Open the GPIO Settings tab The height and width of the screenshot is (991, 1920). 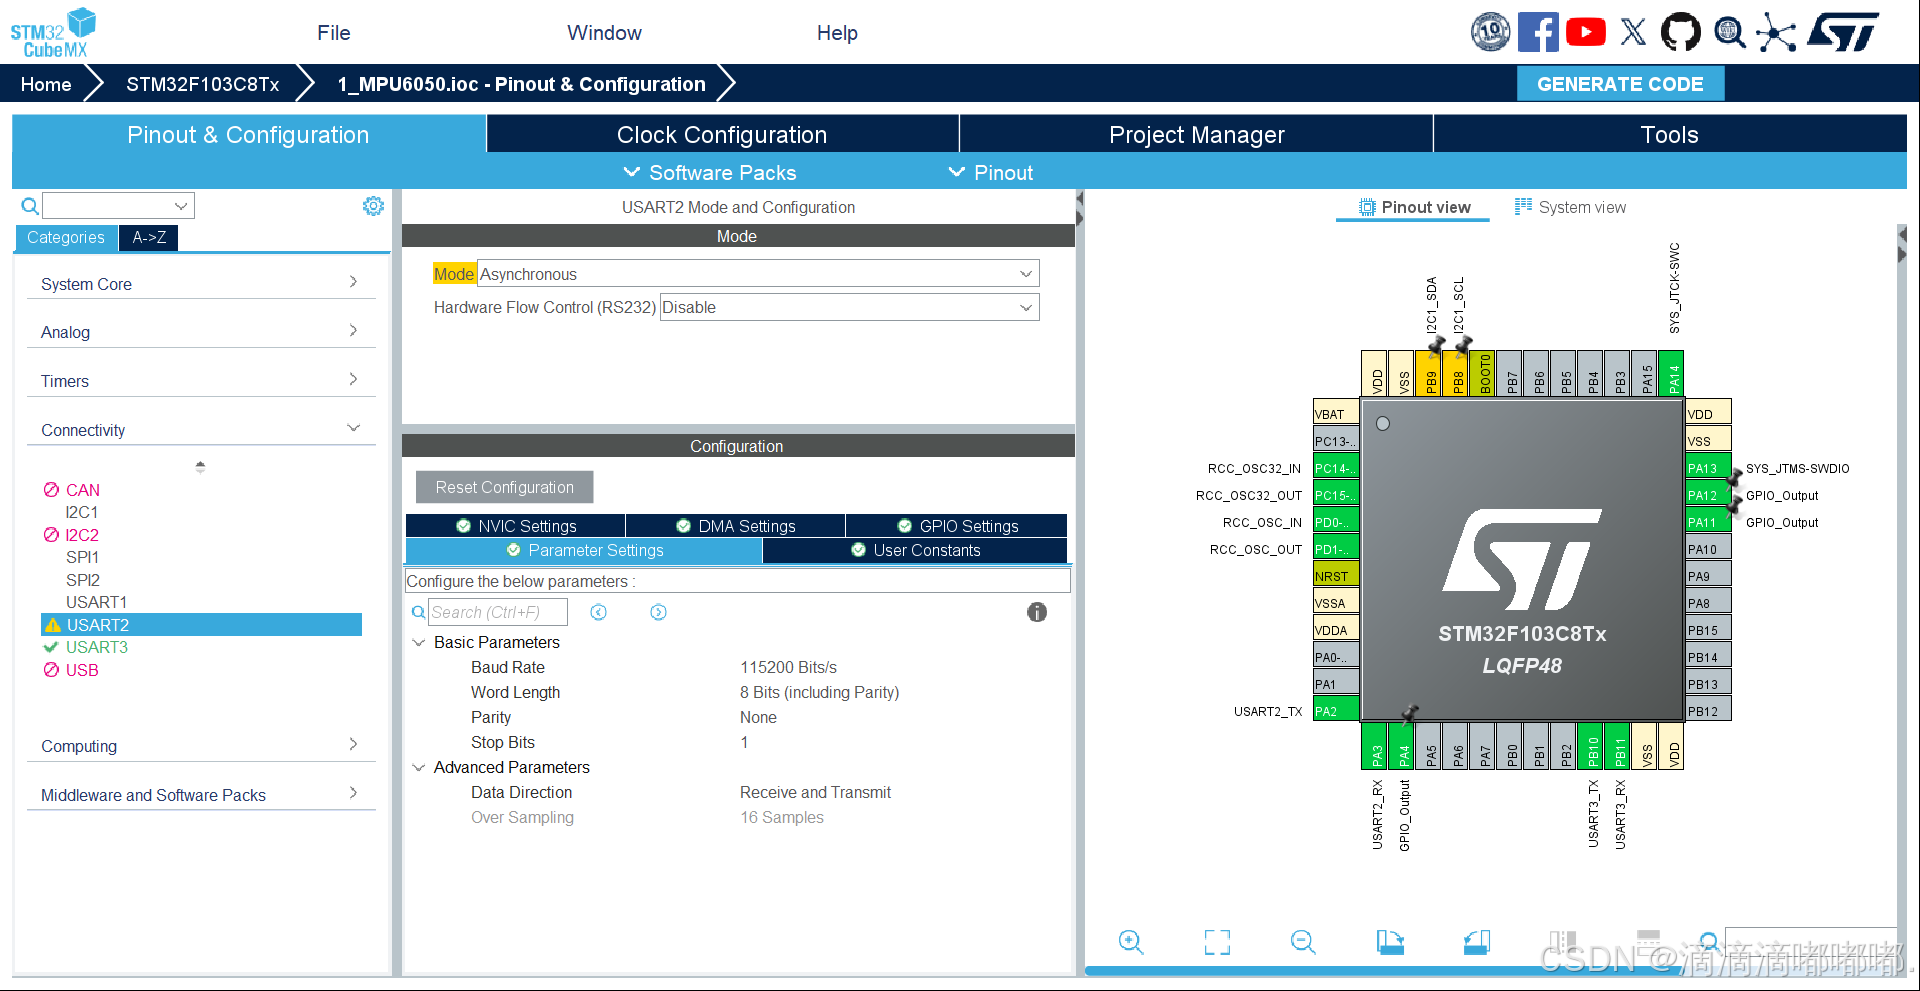tap(957, 526)
